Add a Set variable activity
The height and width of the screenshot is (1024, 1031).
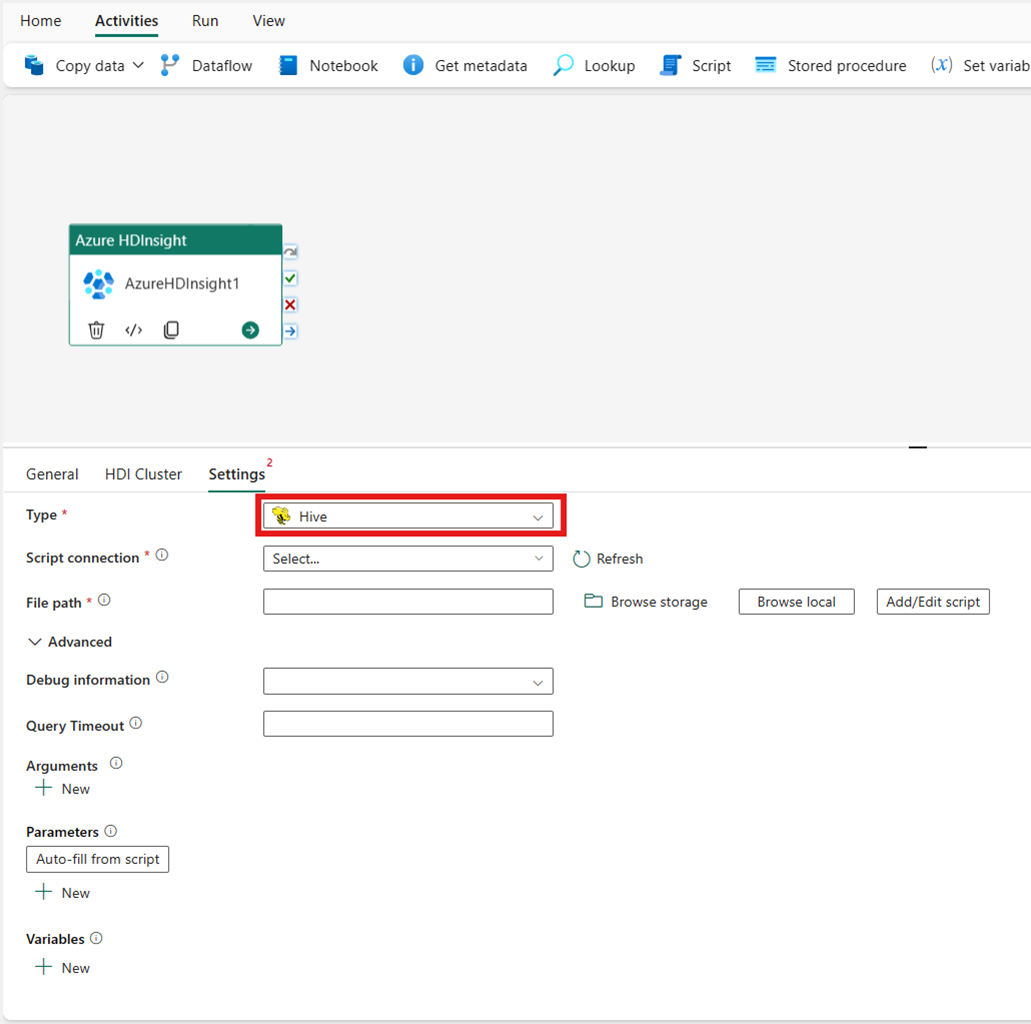coord(980,66)
